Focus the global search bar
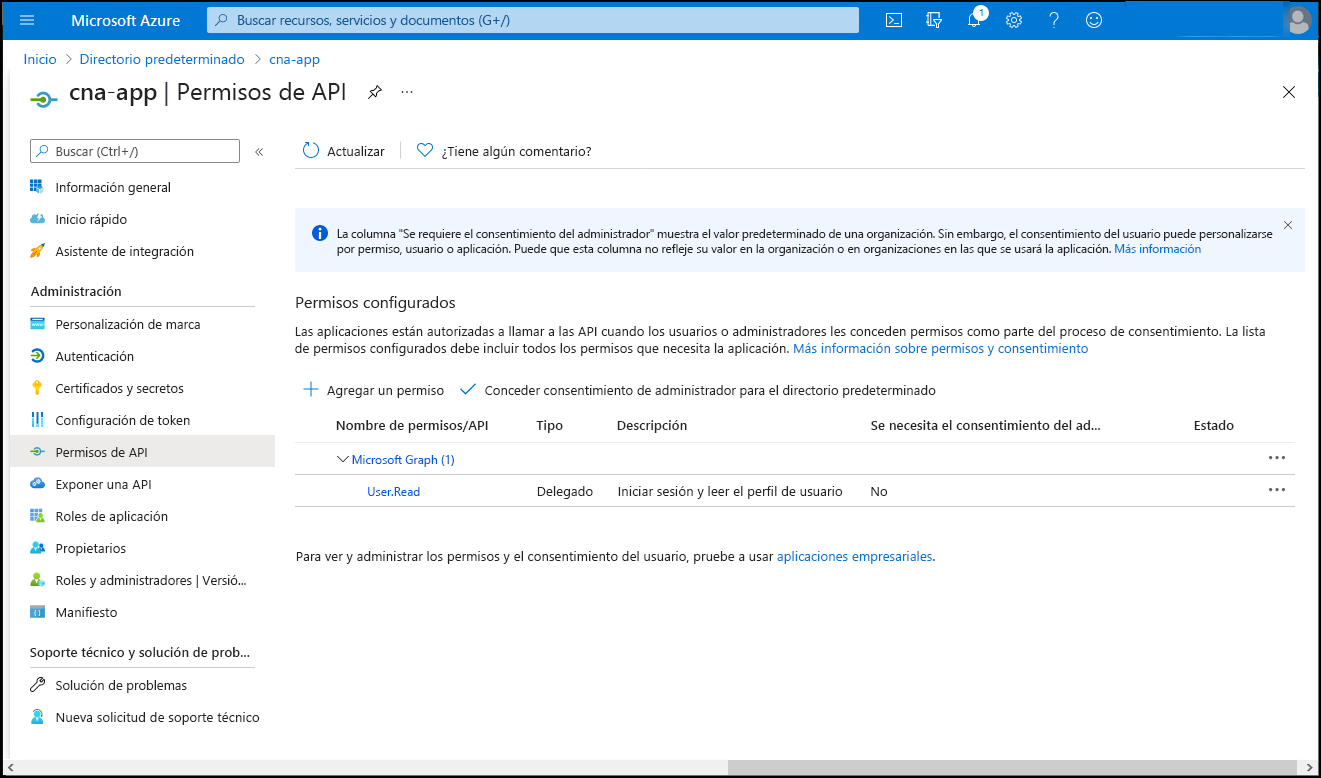 click(x=533, y=20)
